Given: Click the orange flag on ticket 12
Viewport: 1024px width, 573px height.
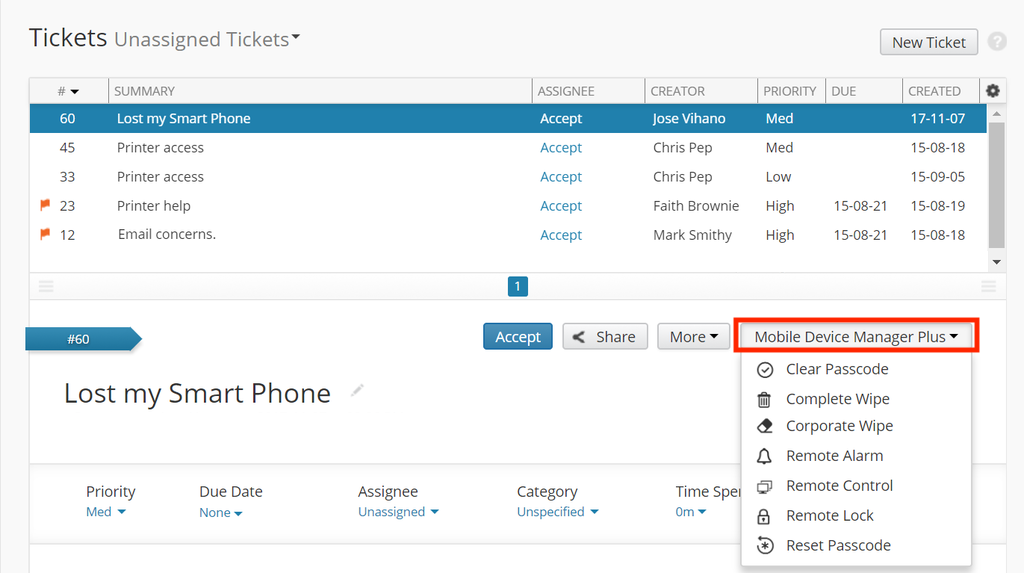Looking at the screenshot, I should point(45,234).
